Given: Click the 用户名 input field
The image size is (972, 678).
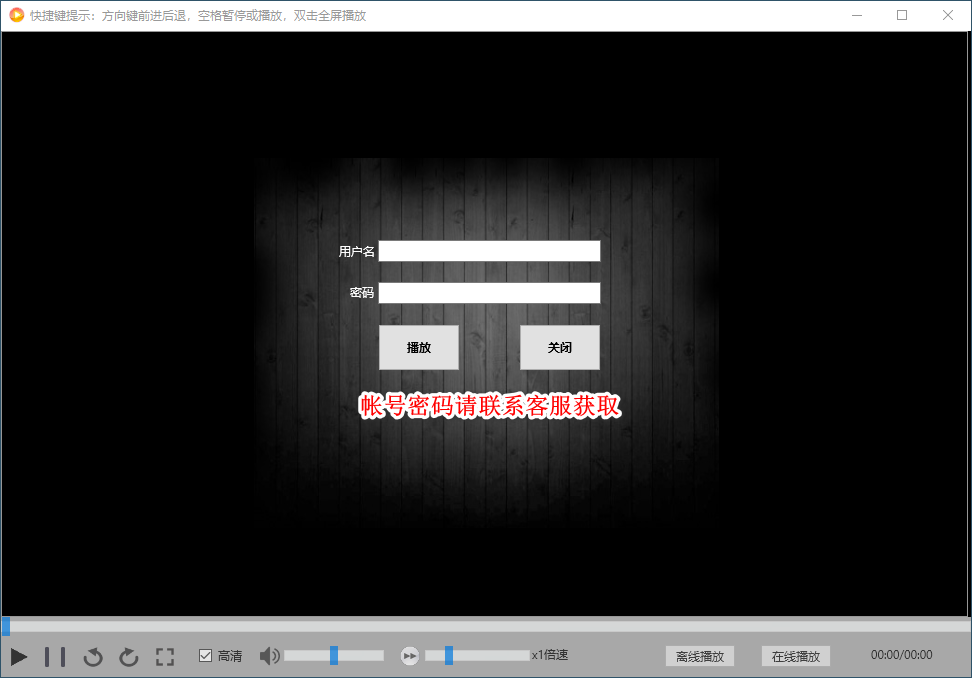Looking at the screenshot, I should (490, 251).
